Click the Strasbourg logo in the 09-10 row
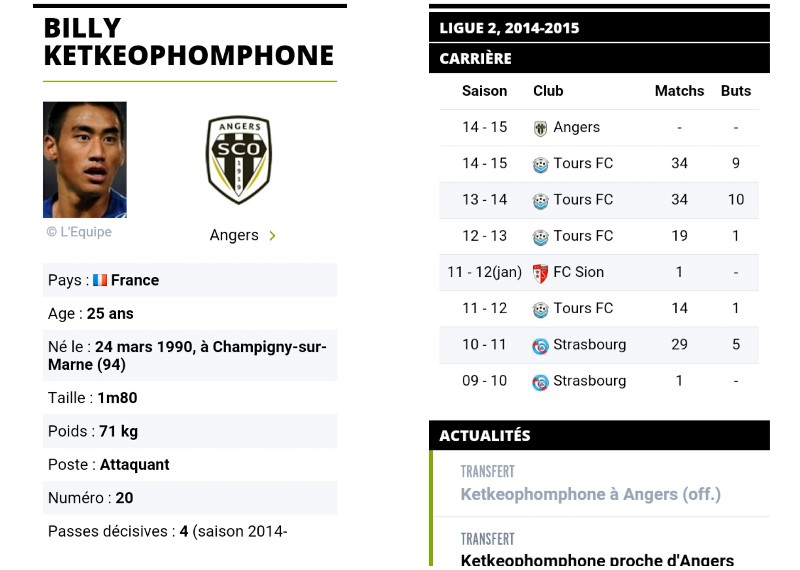Screen dimensions: 800x570 coord(540,382)
